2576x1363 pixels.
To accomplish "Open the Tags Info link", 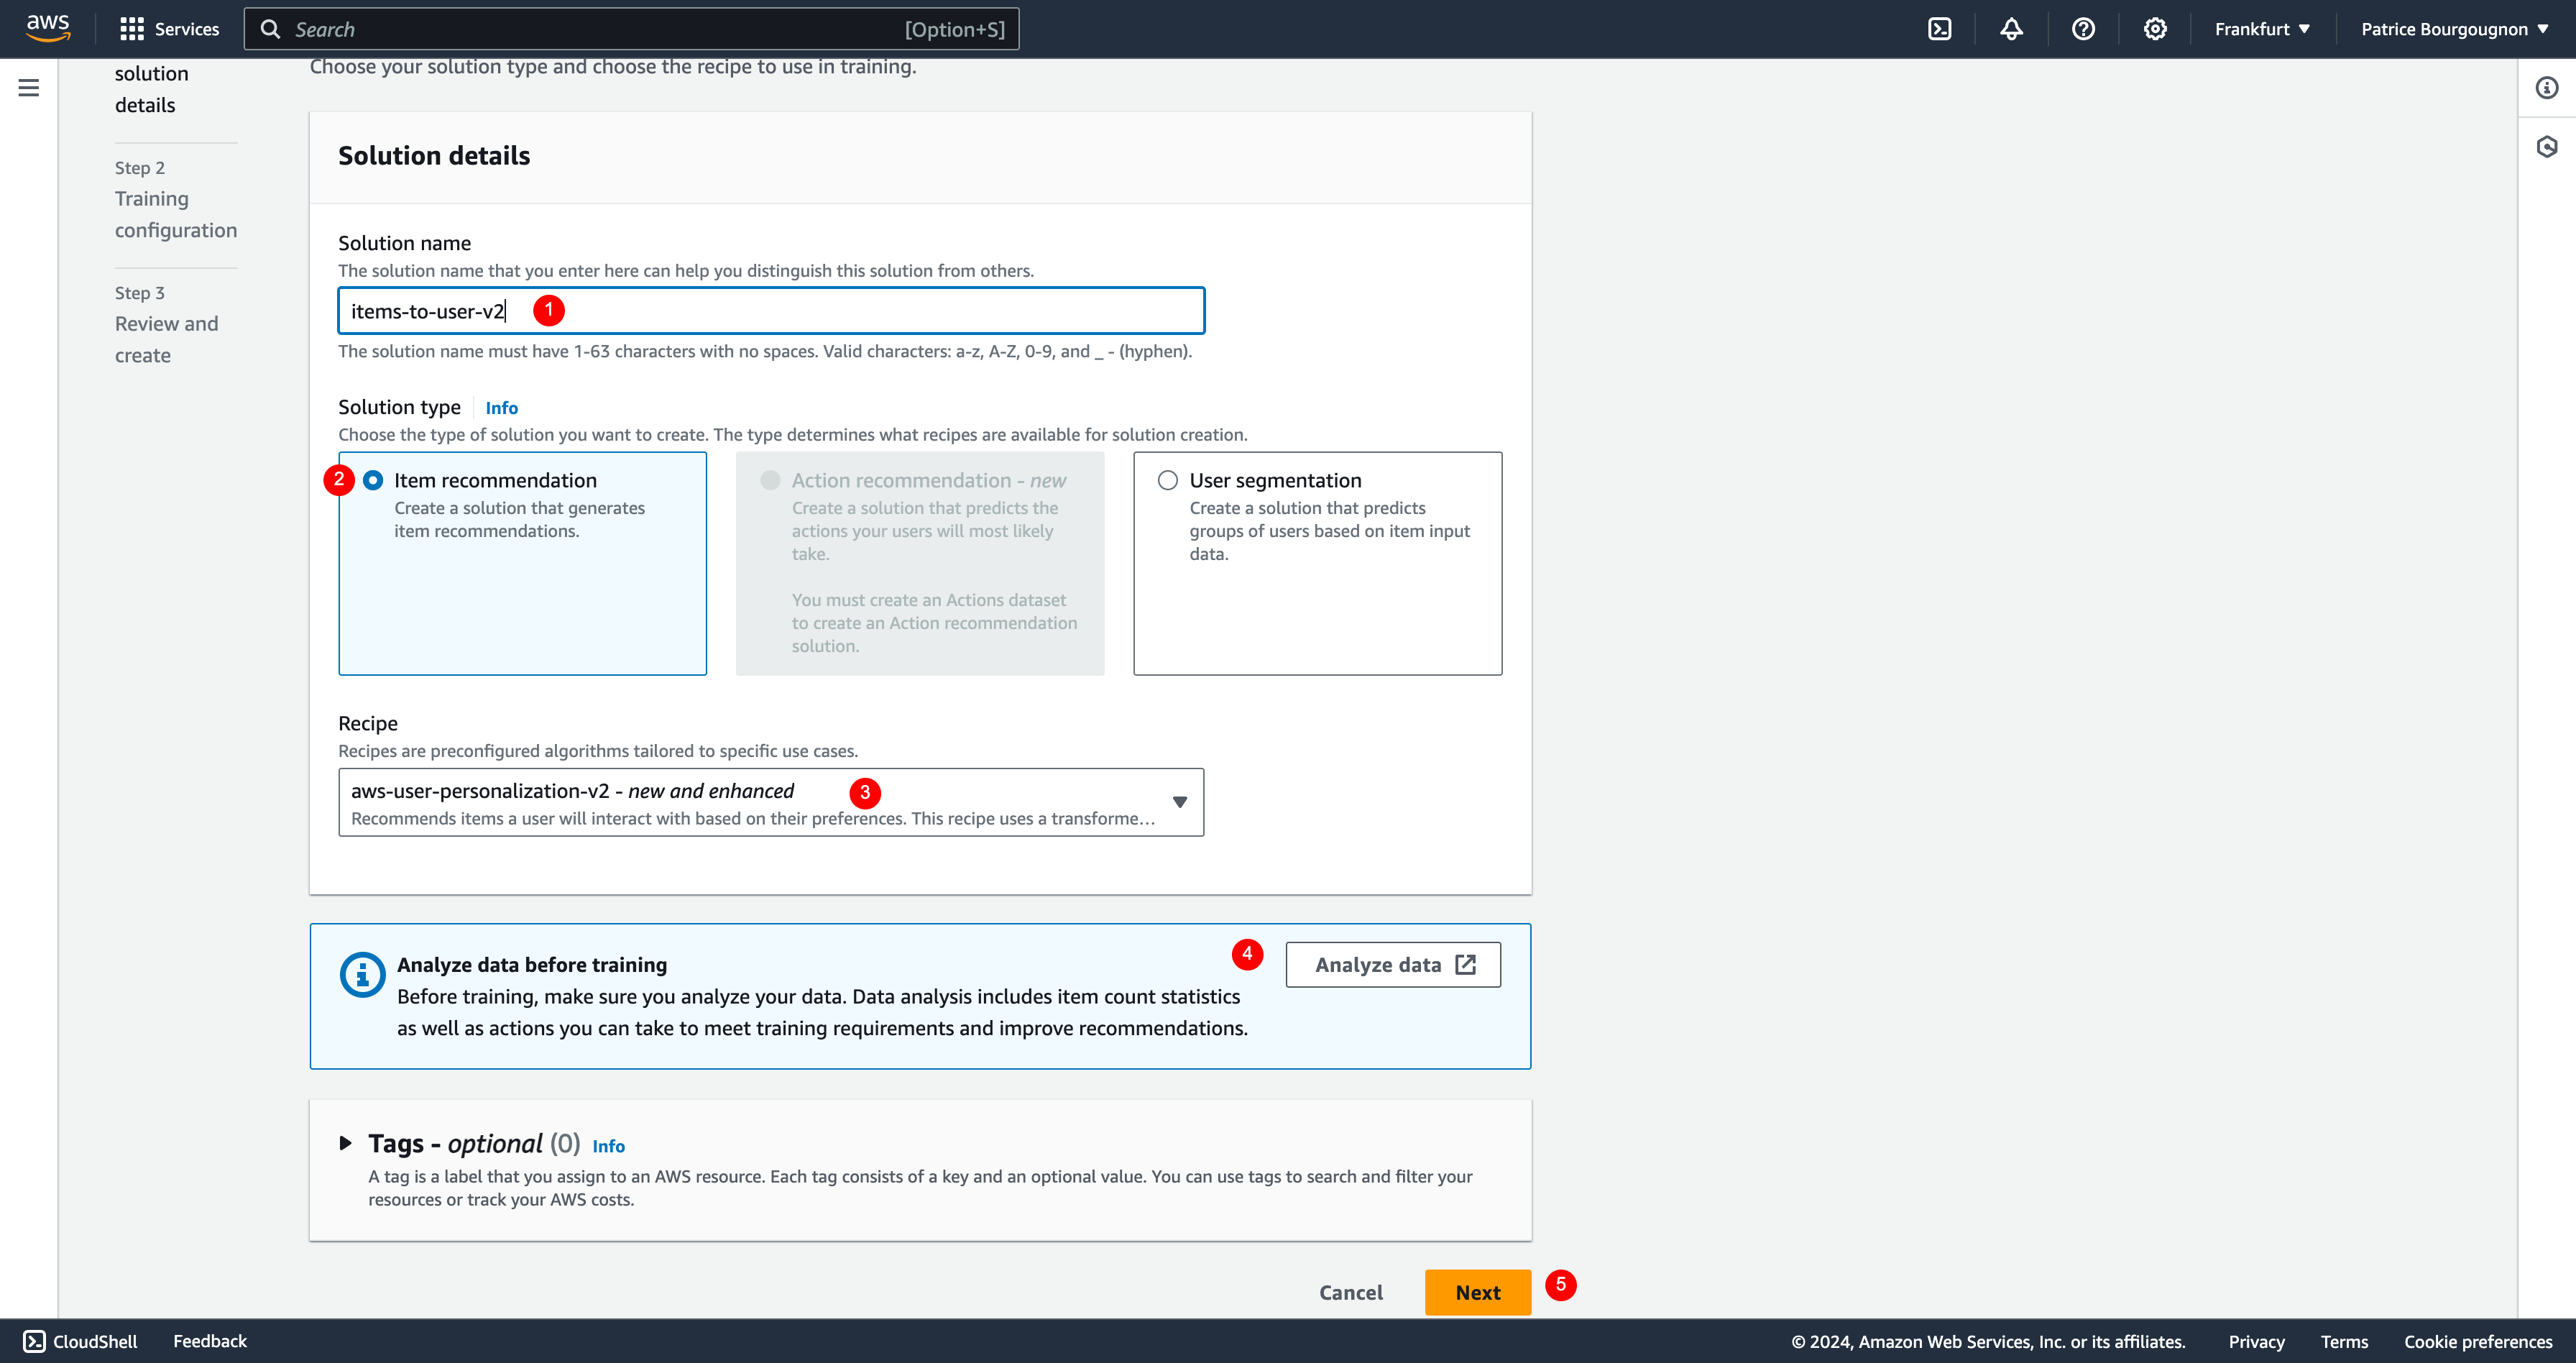I will tap(608, 1146).
